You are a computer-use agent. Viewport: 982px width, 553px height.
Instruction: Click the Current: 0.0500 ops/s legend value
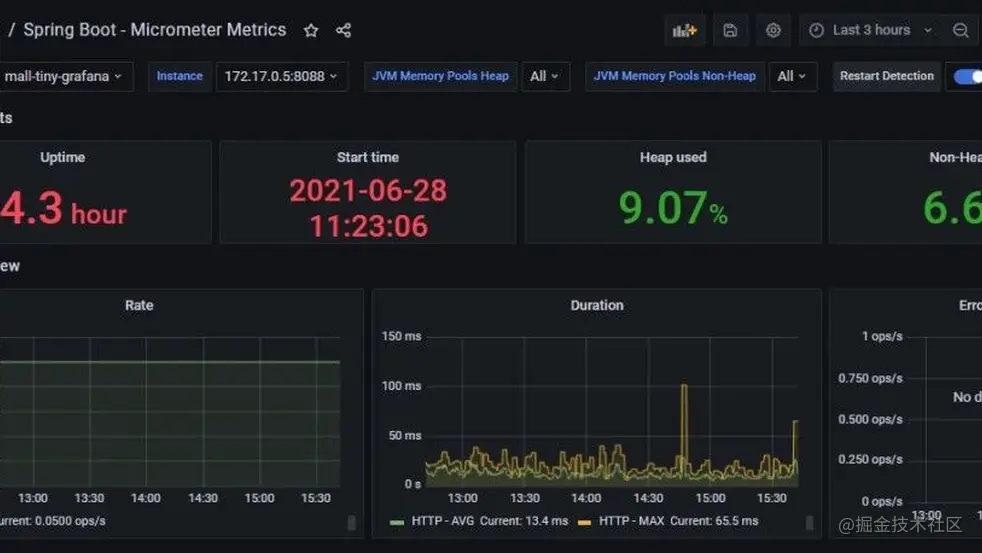pyautogui.click(x=53, y=521)
